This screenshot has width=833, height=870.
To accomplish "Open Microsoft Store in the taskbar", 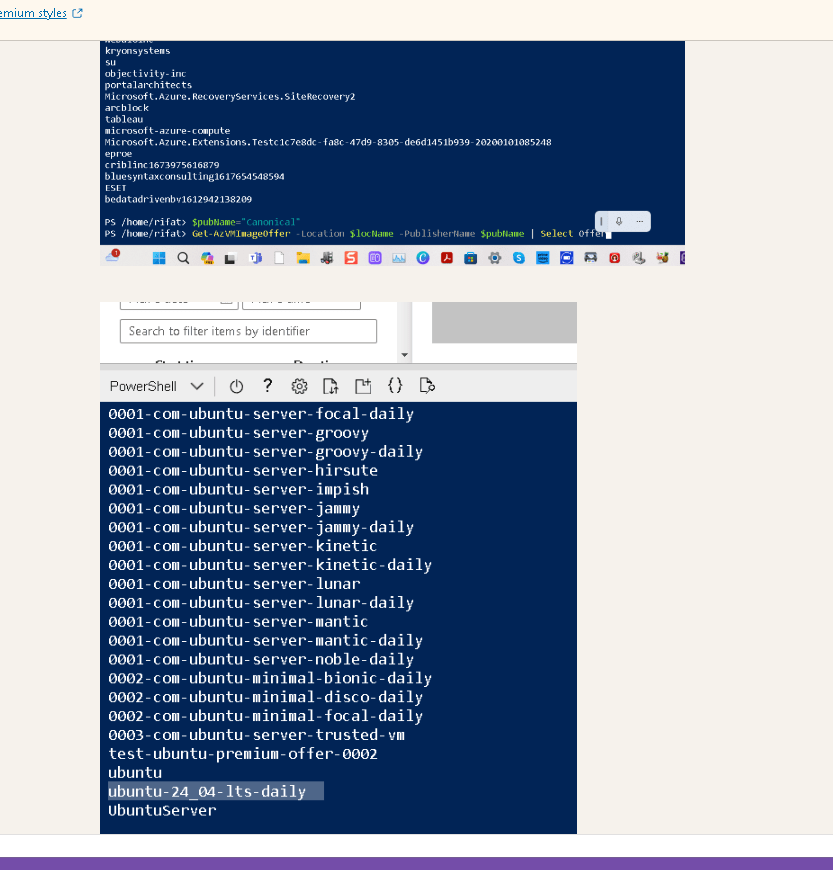I will tap(471, 258).
